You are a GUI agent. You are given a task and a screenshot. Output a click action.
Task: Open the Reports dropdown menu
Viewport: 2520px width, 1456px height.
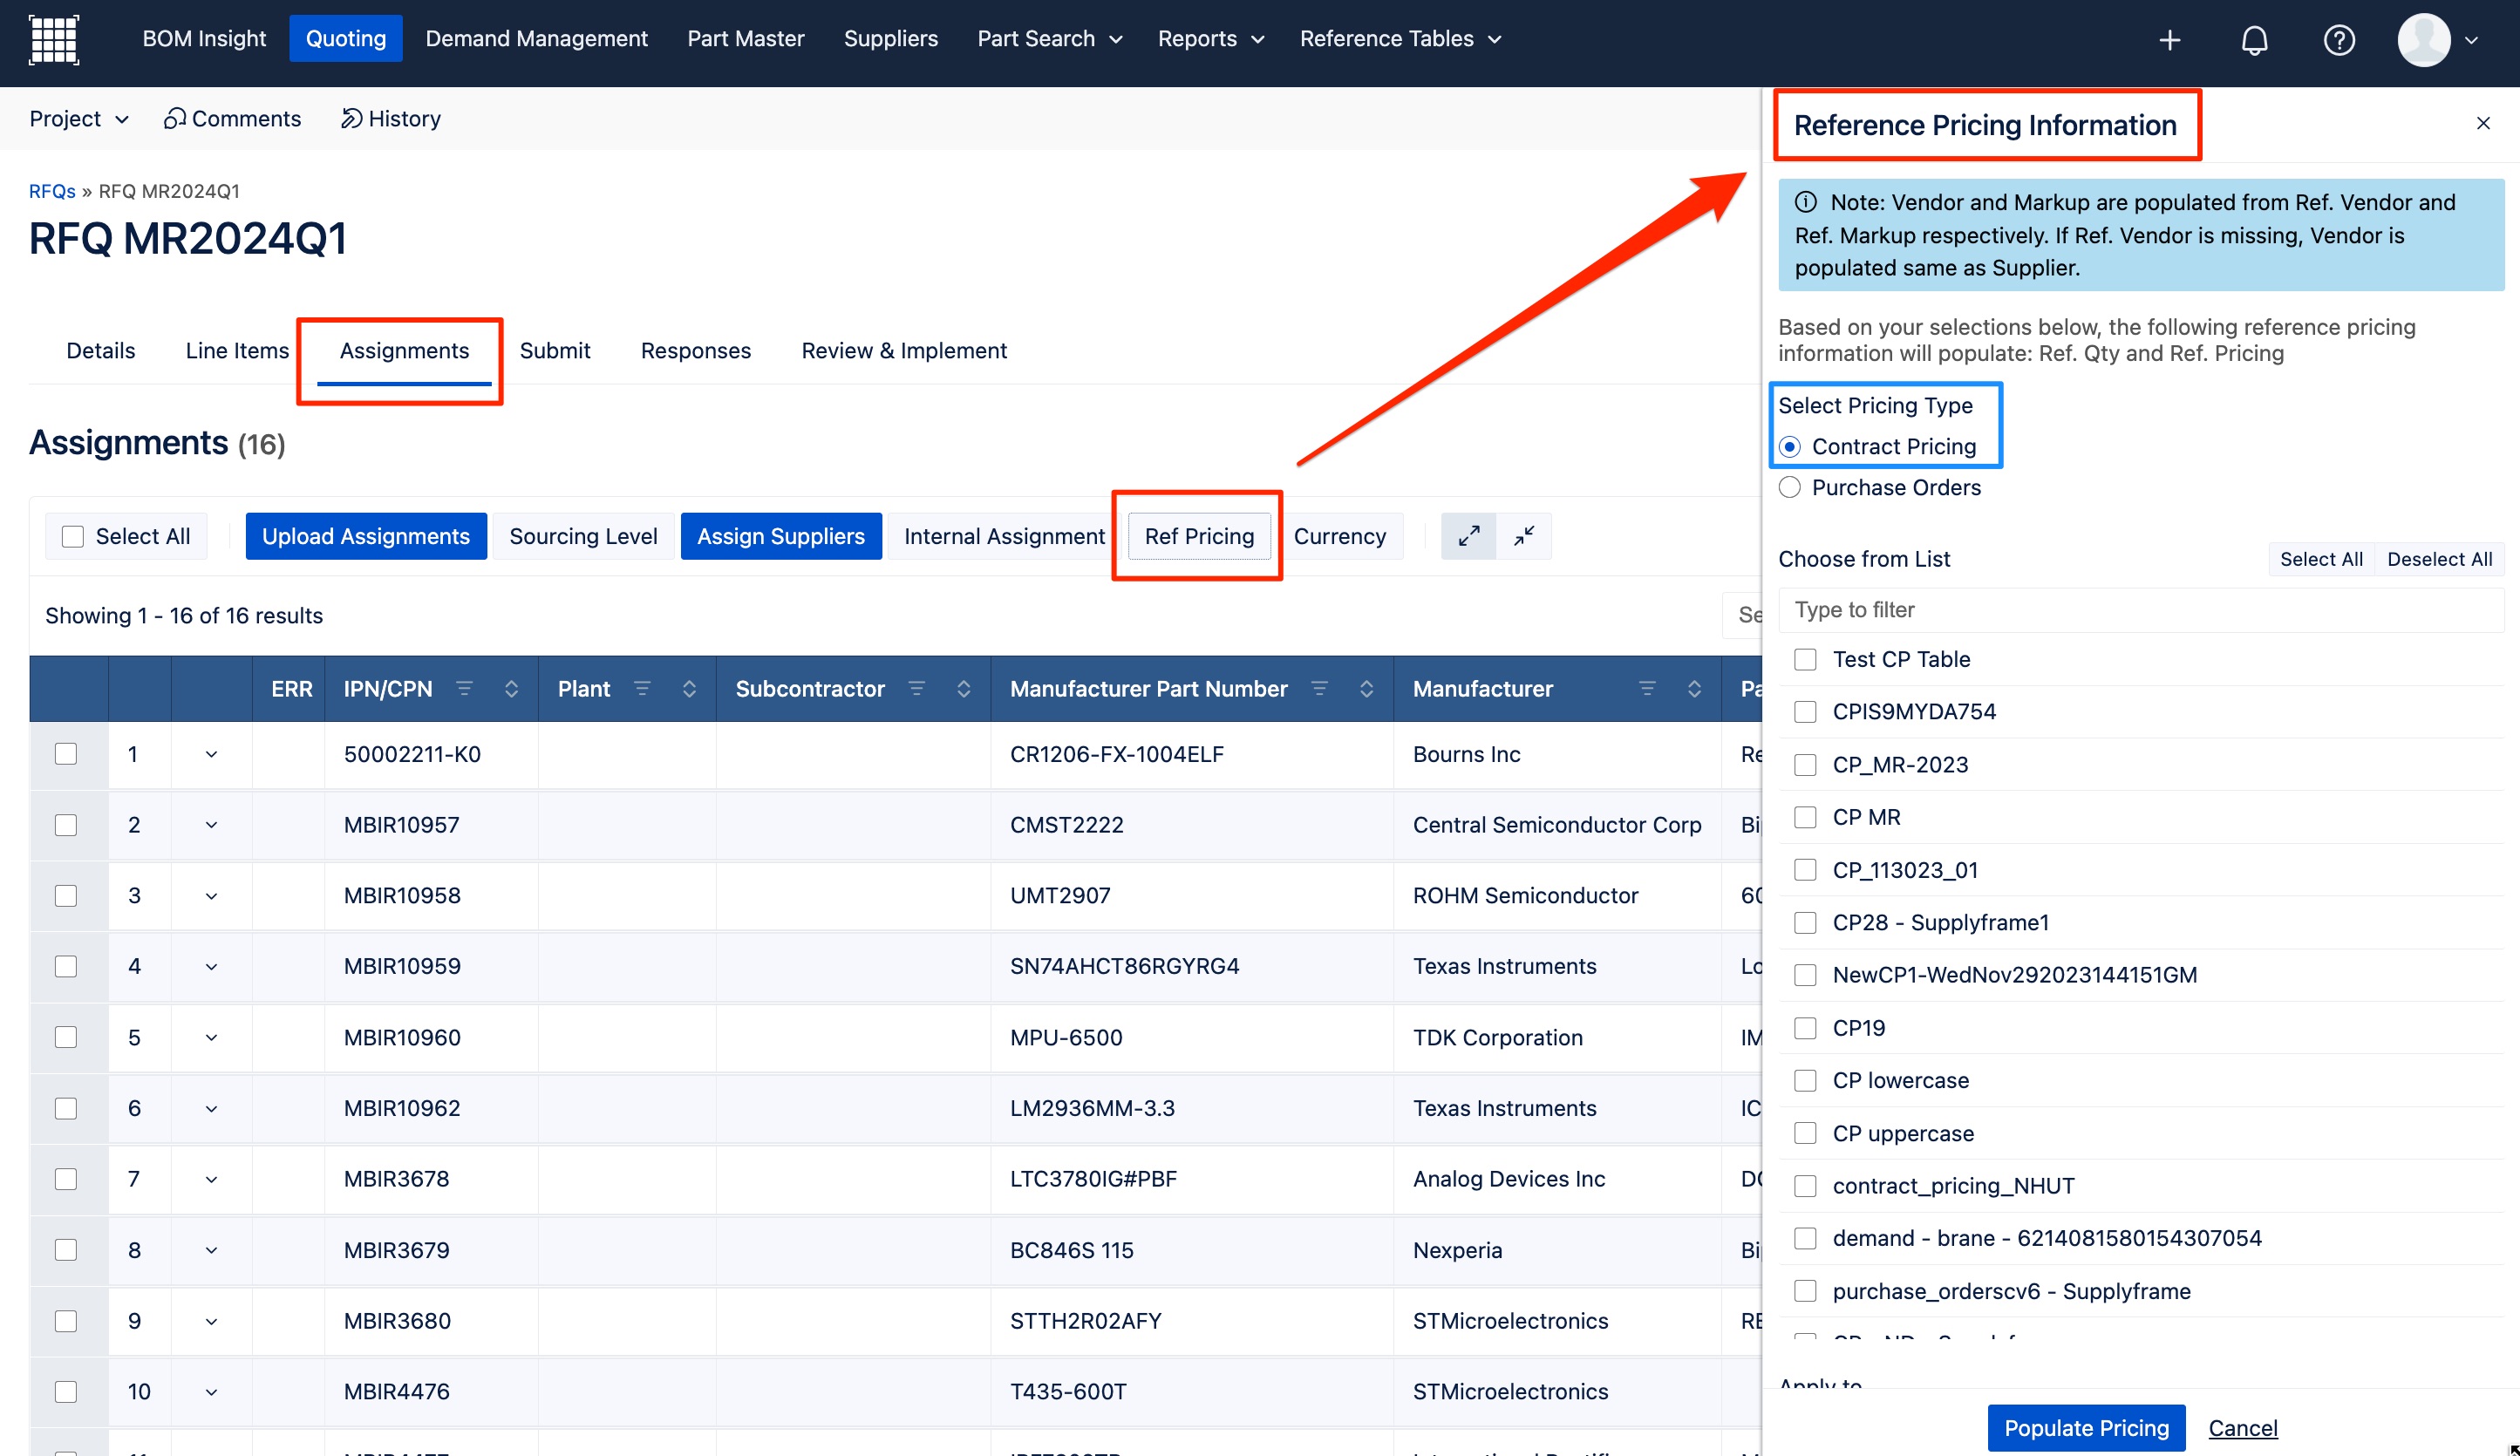tap(1210, 38)
